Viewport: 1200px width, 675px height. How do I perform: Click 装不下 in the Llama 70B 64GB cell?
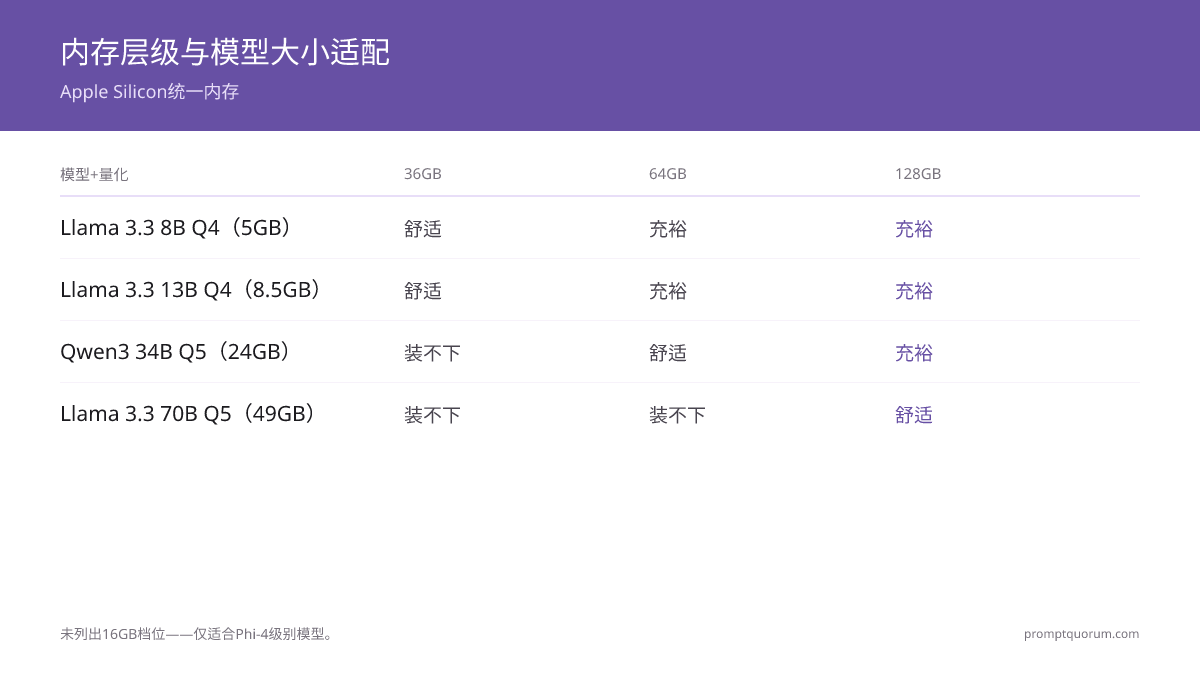(677, 415)
